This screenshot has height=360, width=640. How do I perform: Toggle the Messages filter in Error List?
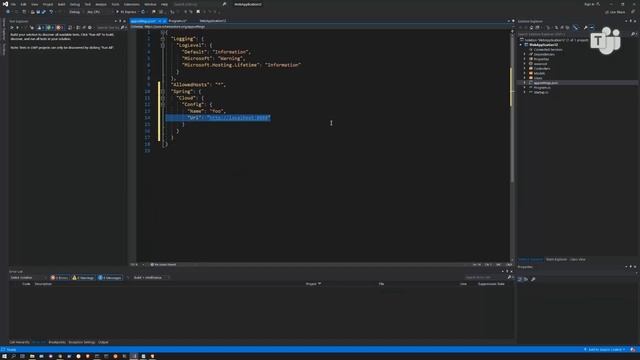(x=110, y=278)
